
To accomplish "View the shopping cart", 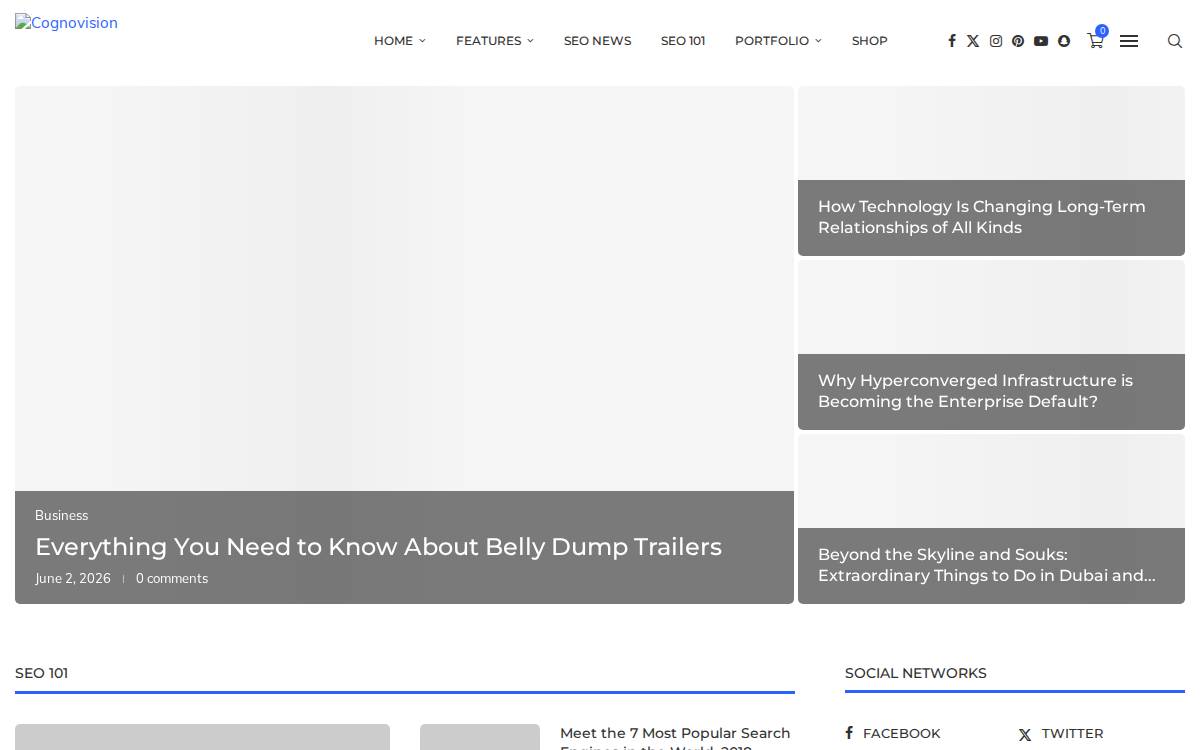I will tap(1096, 40).
